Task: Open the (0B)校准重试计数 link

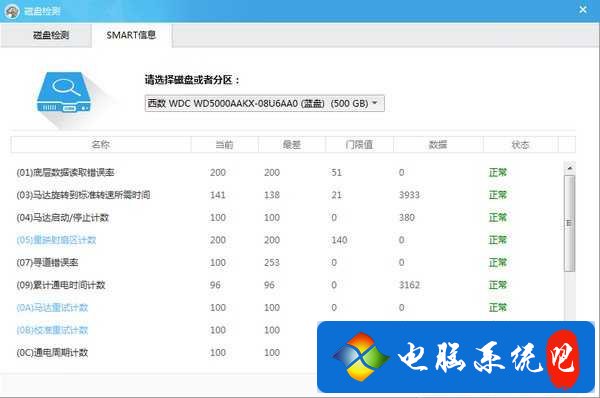Action: (x=52, y=330)
